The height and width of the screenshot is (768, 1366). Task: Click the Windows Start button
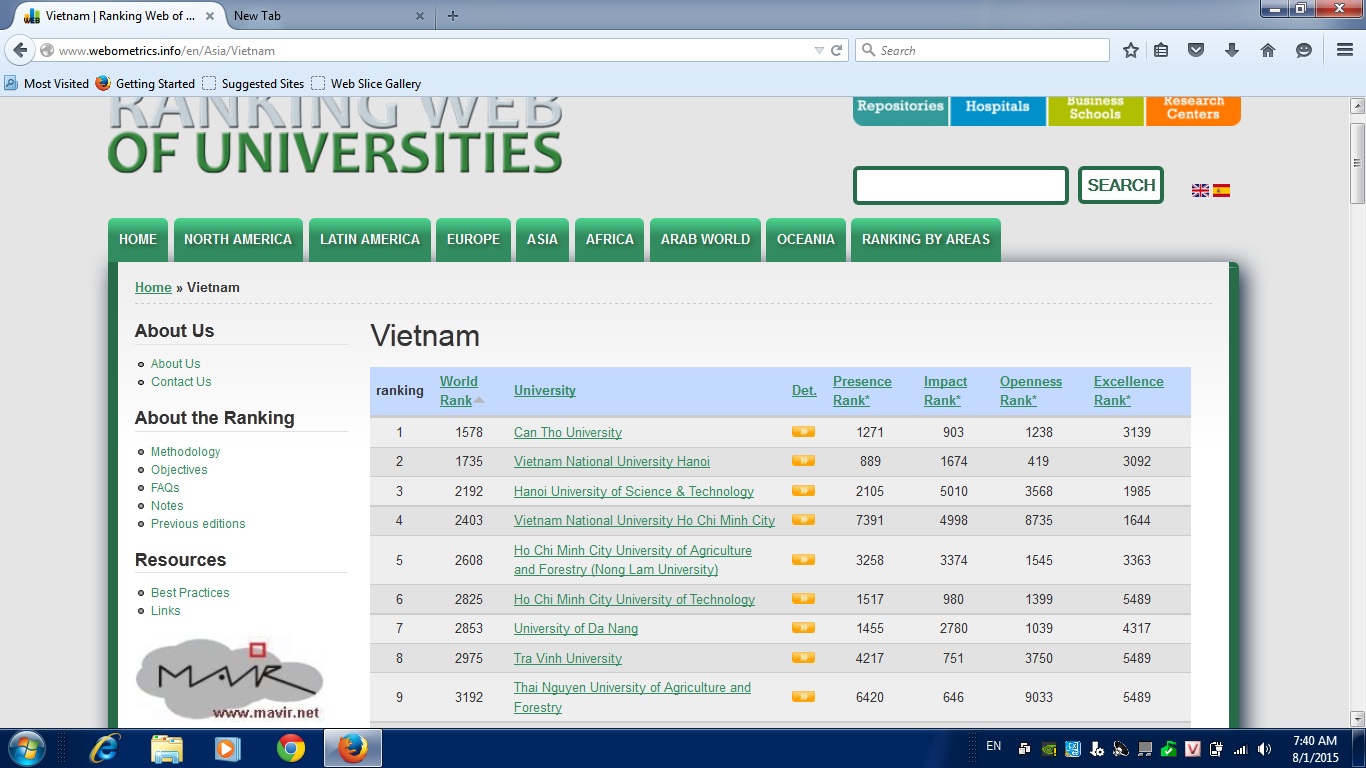coord(27,748)
